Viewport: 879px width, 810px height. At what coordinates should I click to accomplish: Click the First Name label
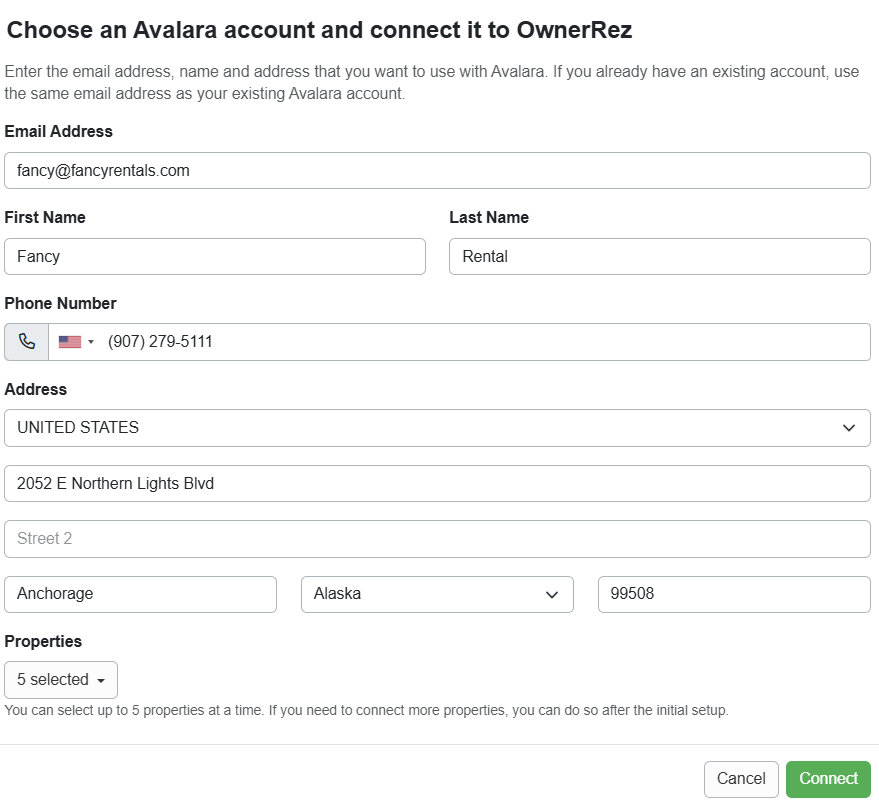click(45, 217)
